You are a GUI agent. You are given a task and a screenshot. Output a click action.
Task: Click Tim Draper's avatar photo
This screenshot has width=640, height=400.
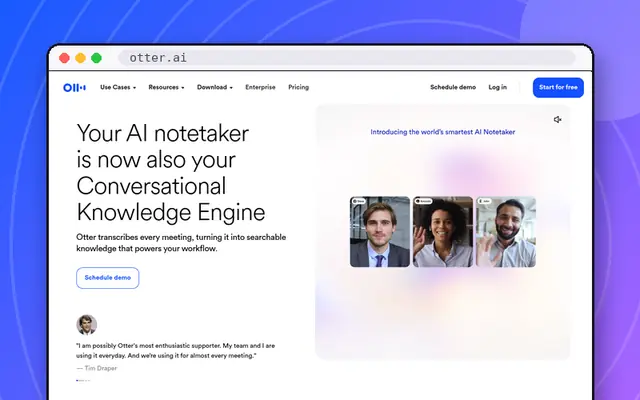coord(87,325)
